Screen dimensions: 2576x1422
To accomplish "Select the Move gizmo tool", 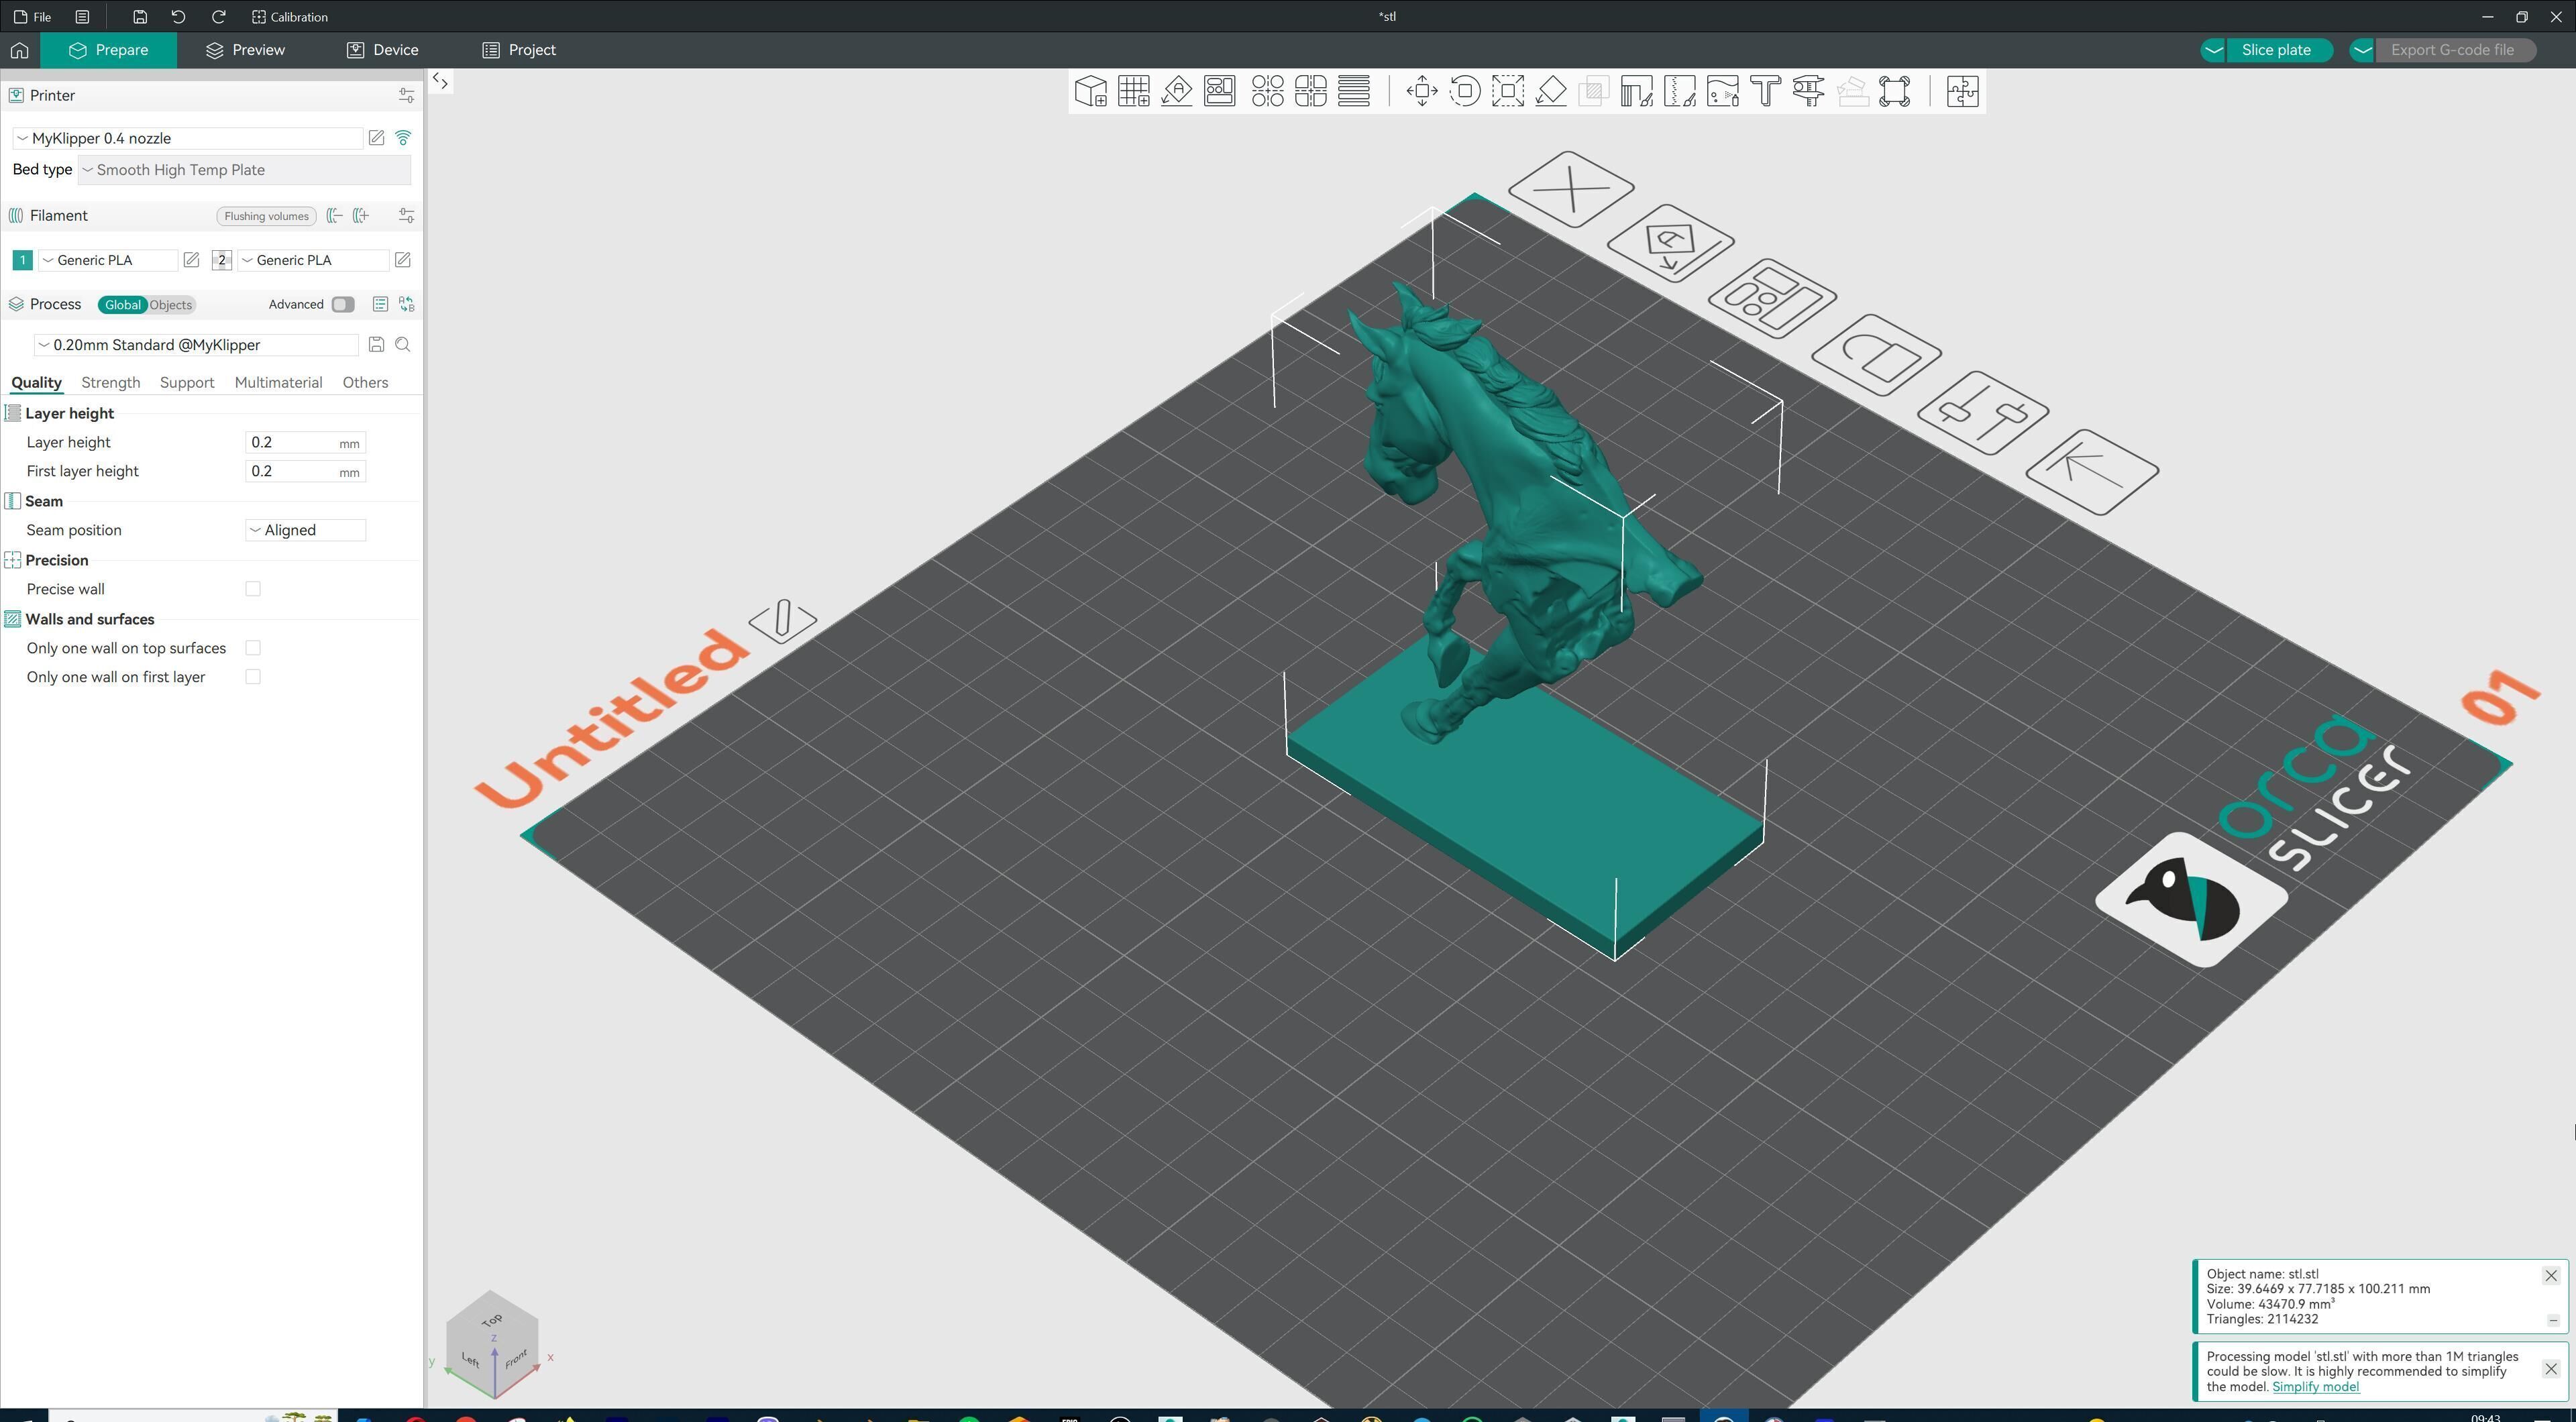I will pyautogui.click(x=1421, y=91).
